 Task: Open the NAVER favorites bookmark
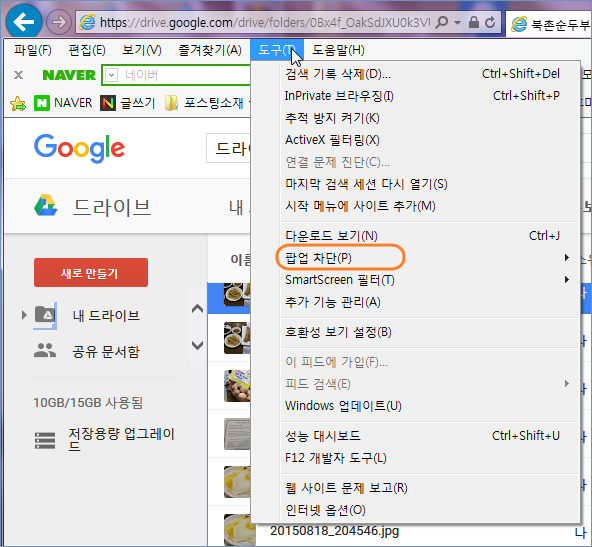(63, 103)
